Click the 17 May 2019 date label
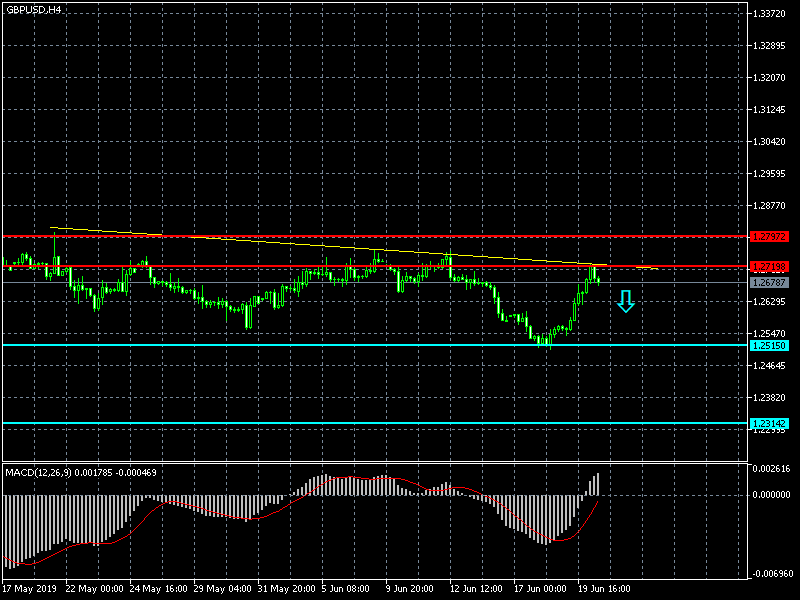Image resolution: width=800 pixels, height=600 pixels. [30, 589]
